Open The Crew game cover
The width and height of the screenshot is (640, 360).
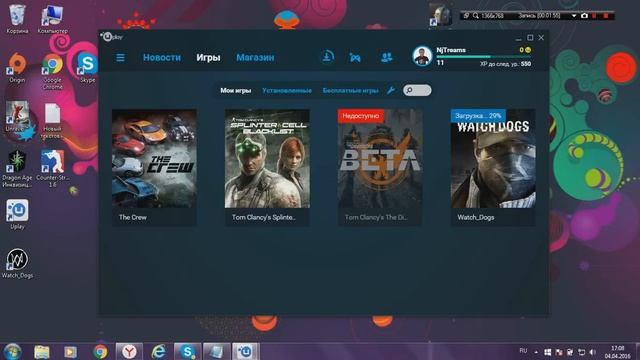(x=154, y=159)
